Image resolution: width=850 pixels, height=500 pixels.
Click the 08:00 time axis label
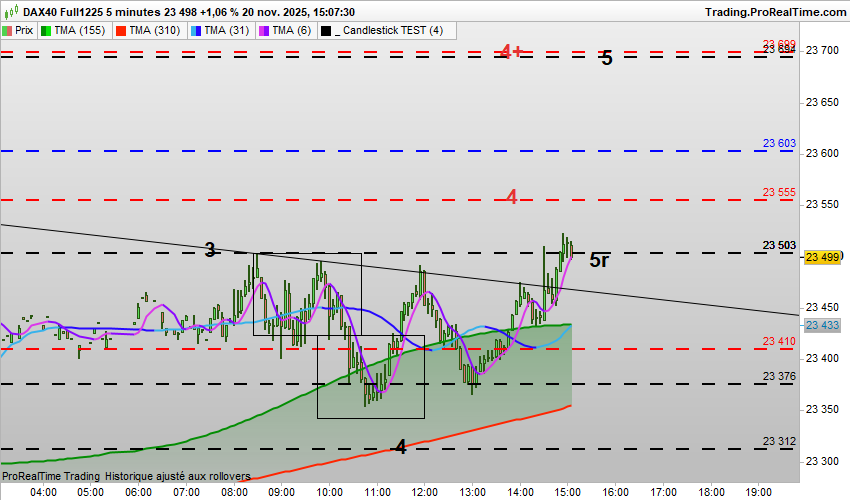tap(234, 492)
